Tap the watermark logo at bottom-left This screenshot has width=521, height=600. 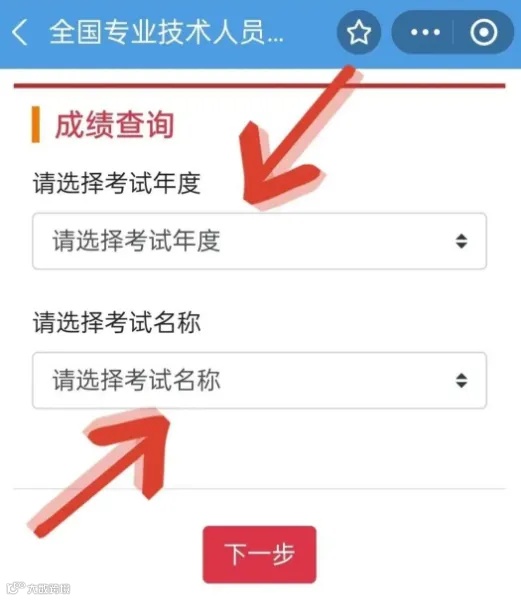pyautogui.click(x=39, y=587)
